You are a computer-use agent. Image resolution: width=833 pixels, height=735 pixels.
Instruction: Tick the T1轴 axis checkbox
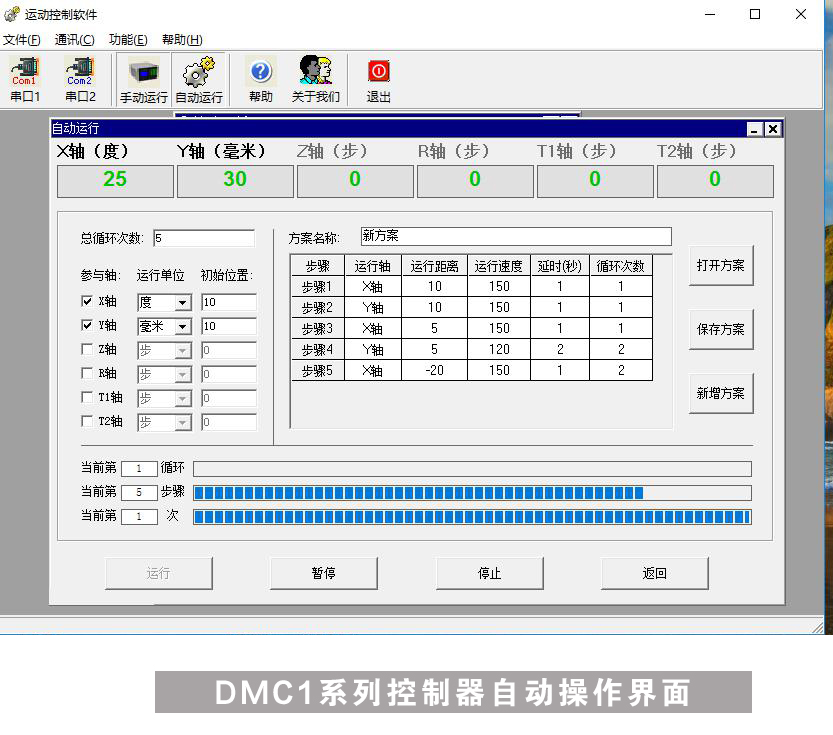tap(87, 398)
